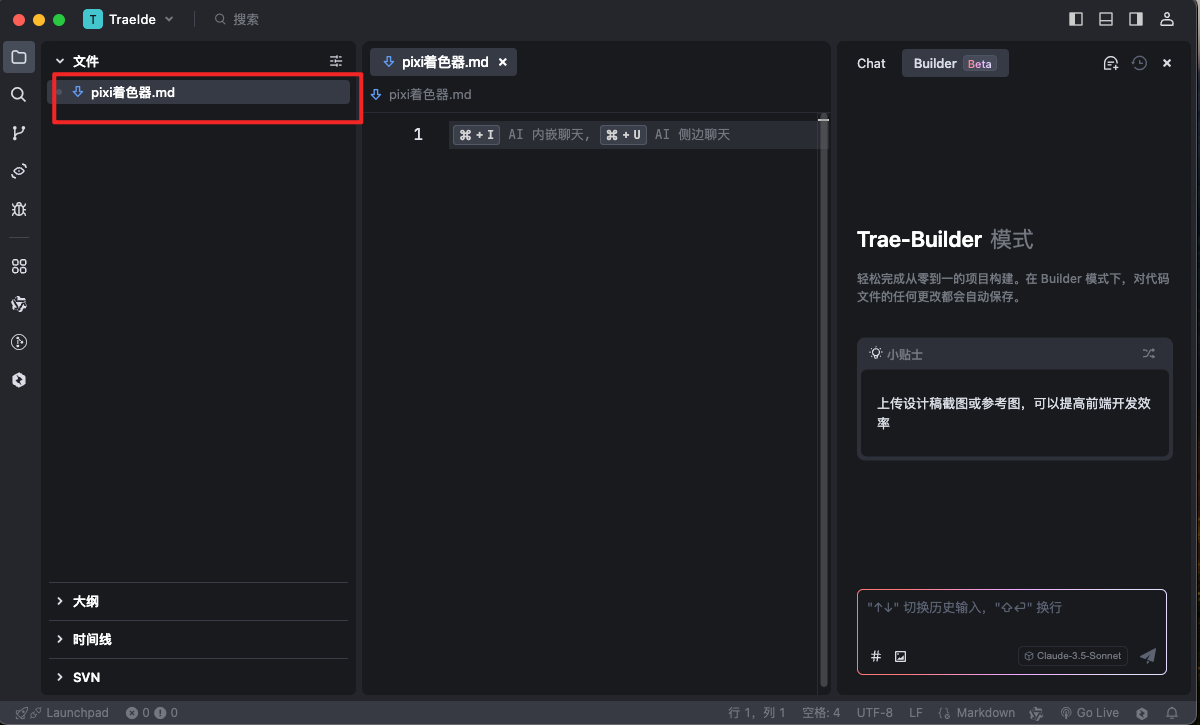Expand the SVN section

click(x=198, y=677)
